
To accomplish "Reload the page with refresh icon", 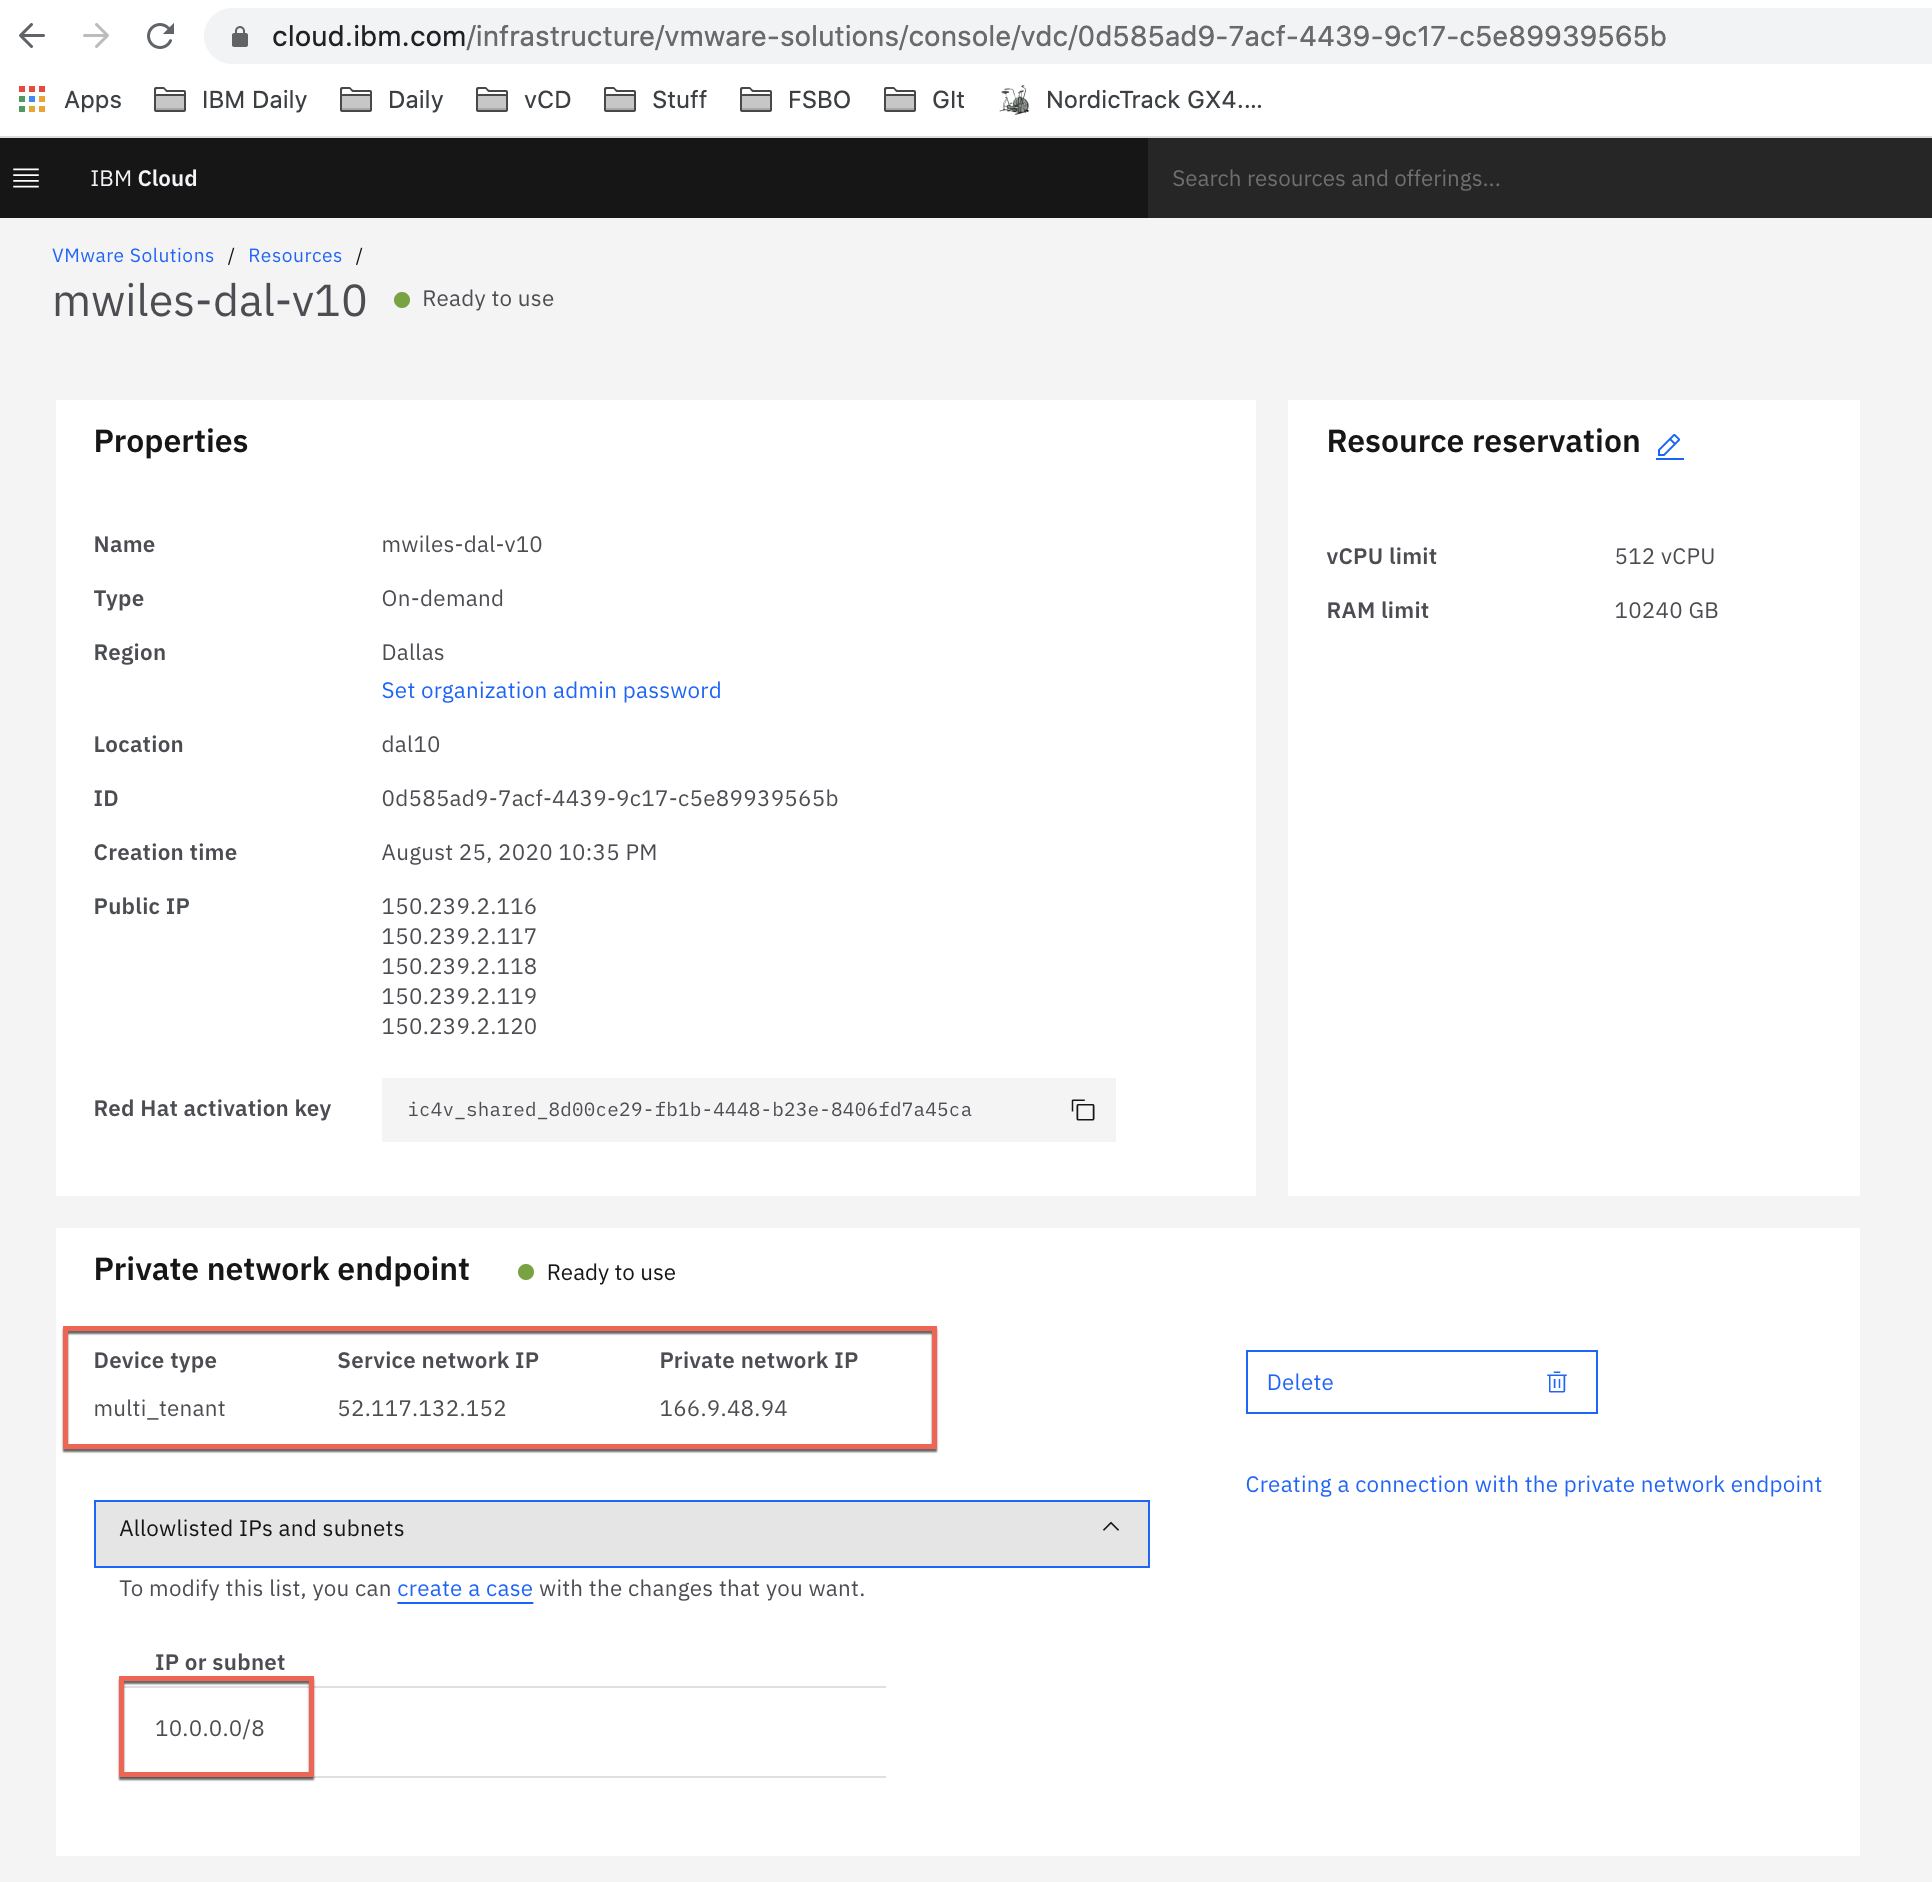I will pos(160,36).
